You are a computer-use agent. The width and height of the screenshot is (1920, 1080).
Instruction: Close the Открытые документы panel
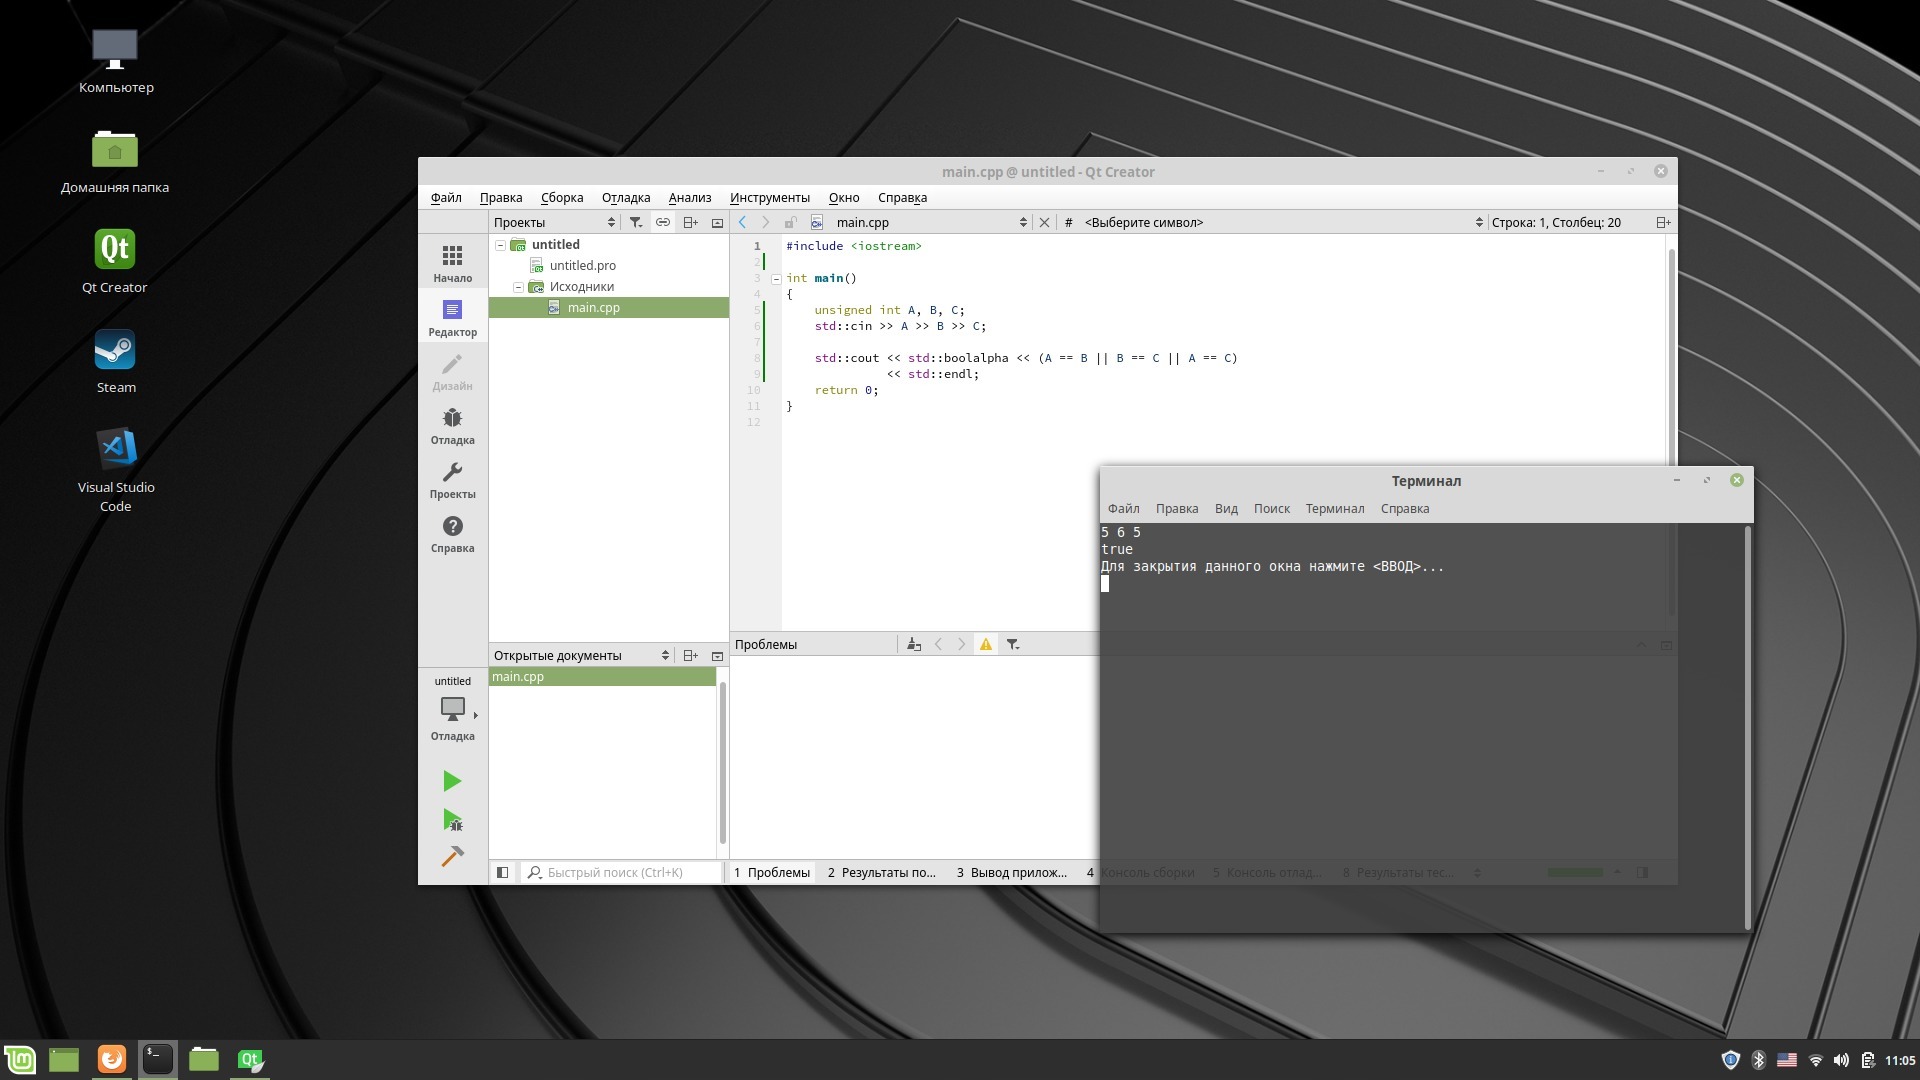click(717, 655)
